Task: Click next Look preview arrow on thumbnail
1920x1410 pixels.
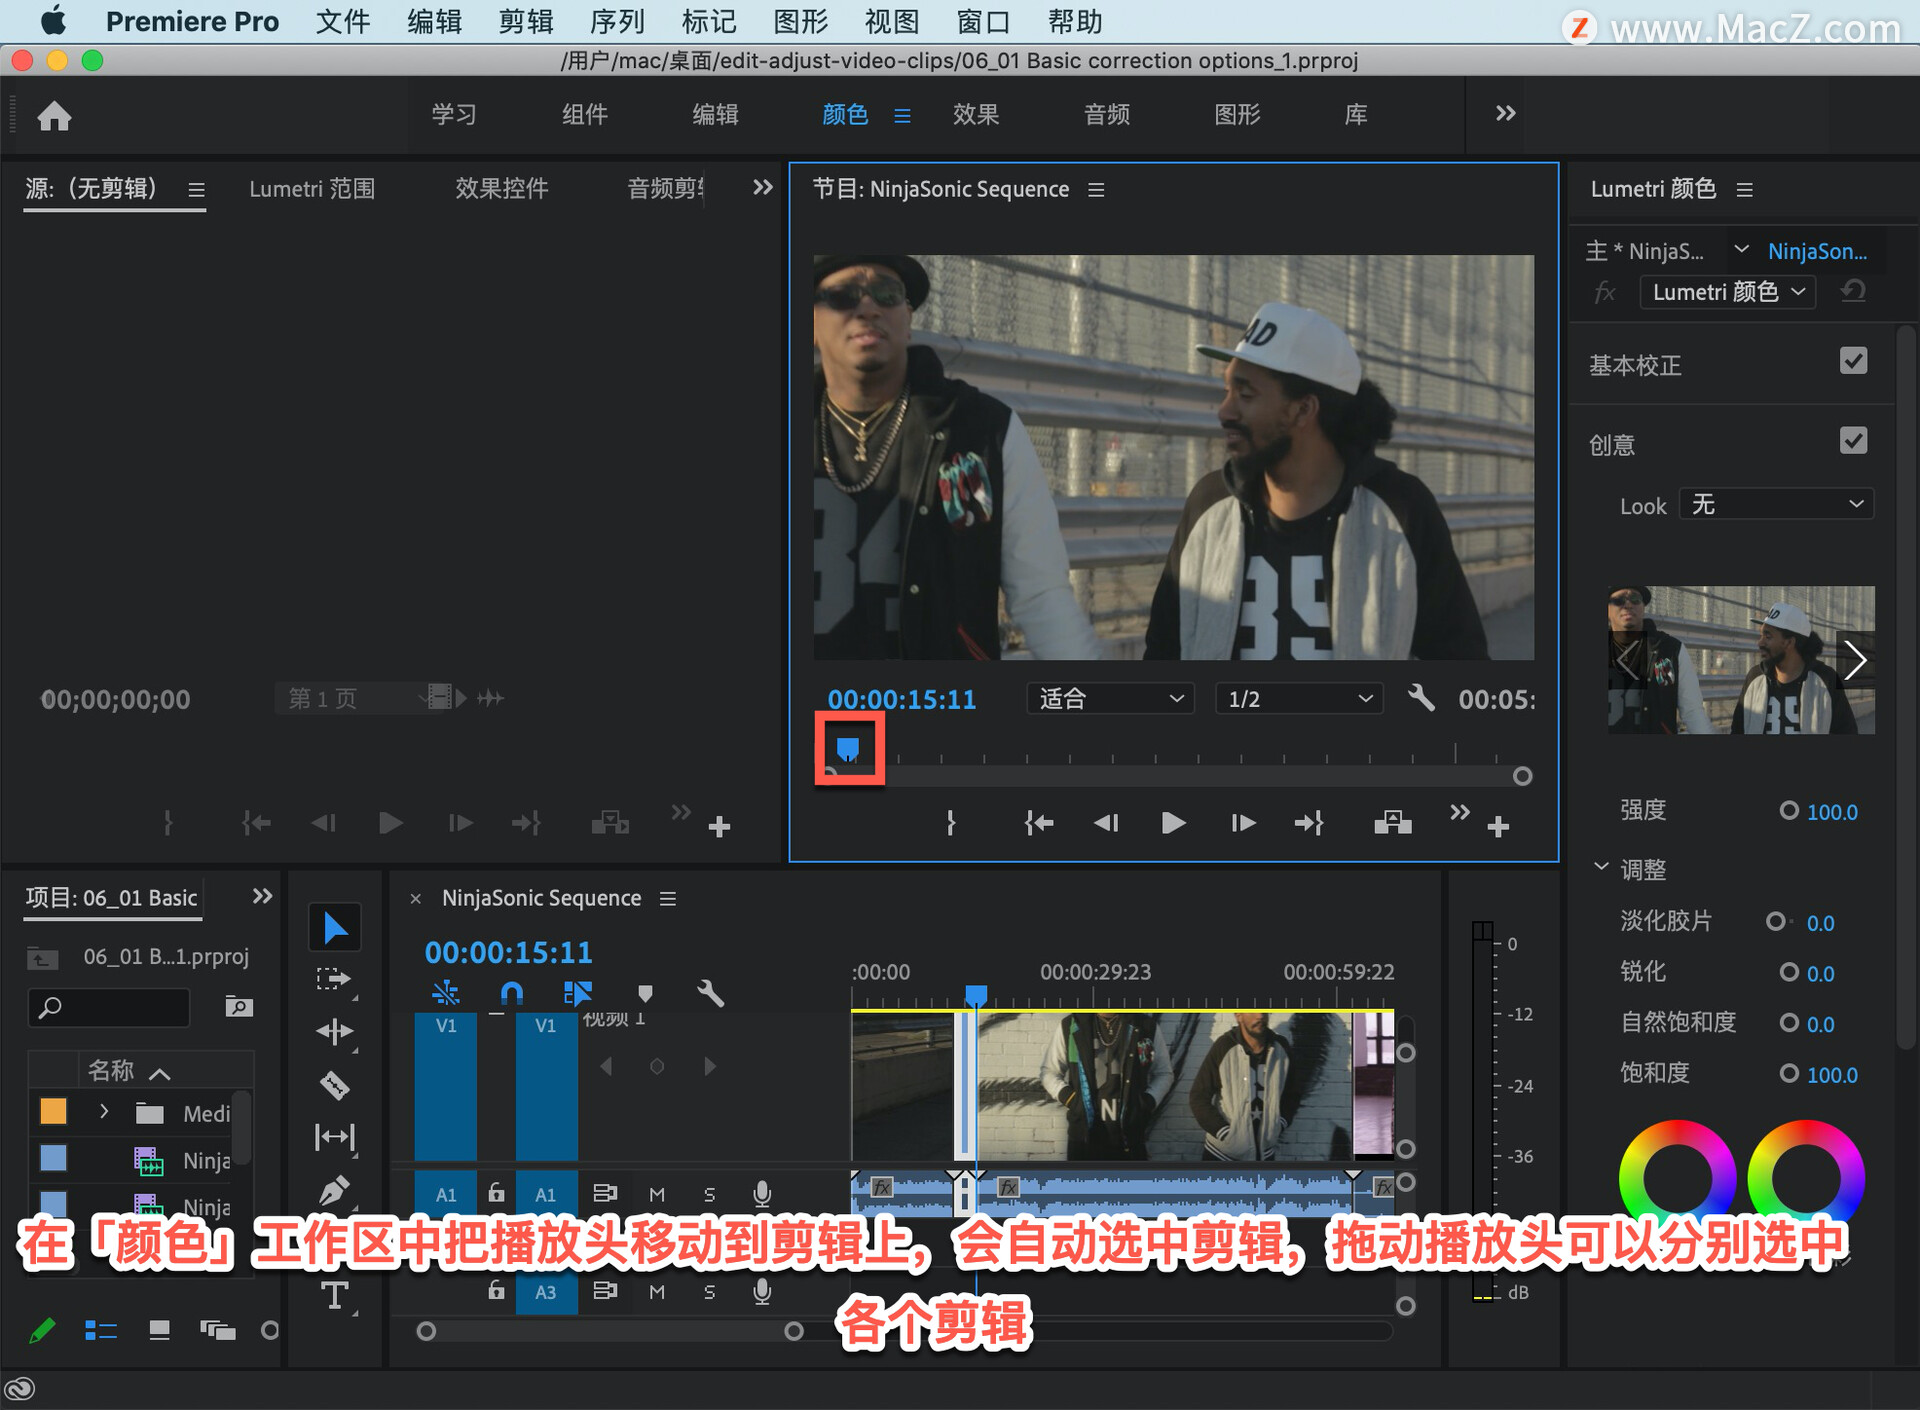Action: tap(1855, 660)
